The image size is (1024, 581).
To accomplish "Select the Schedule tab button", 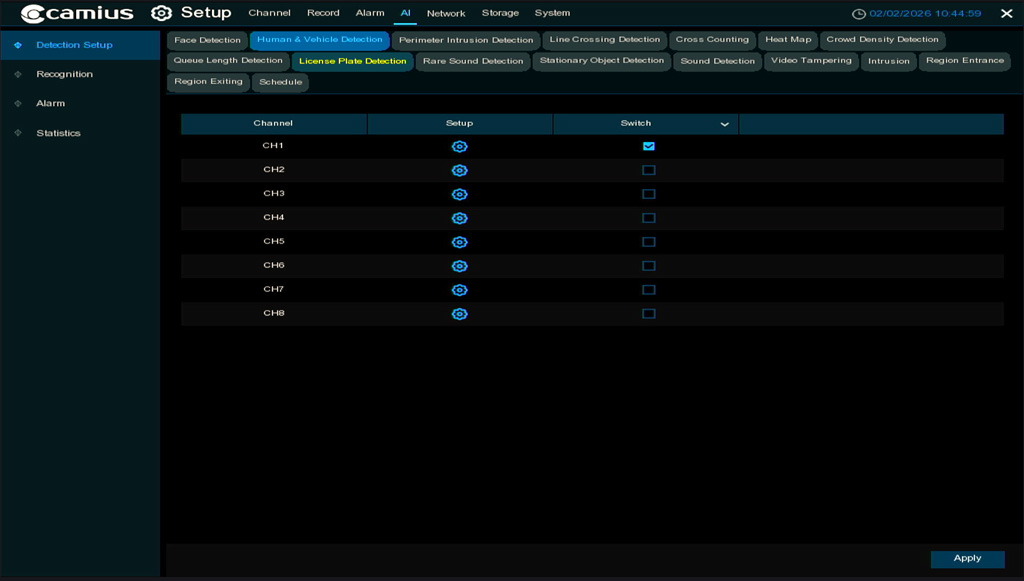I will 280,82.
